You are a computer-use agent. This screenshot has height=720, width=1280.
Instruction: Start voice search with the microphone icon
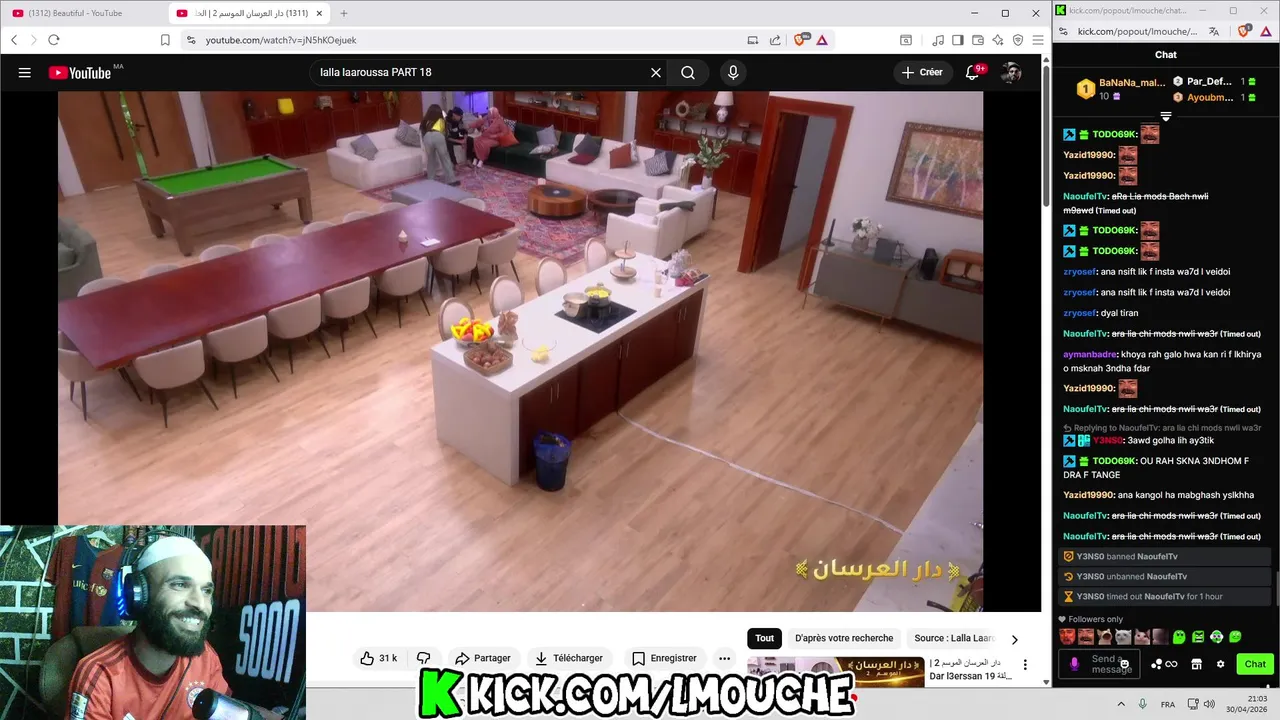(x=733, y=72)
